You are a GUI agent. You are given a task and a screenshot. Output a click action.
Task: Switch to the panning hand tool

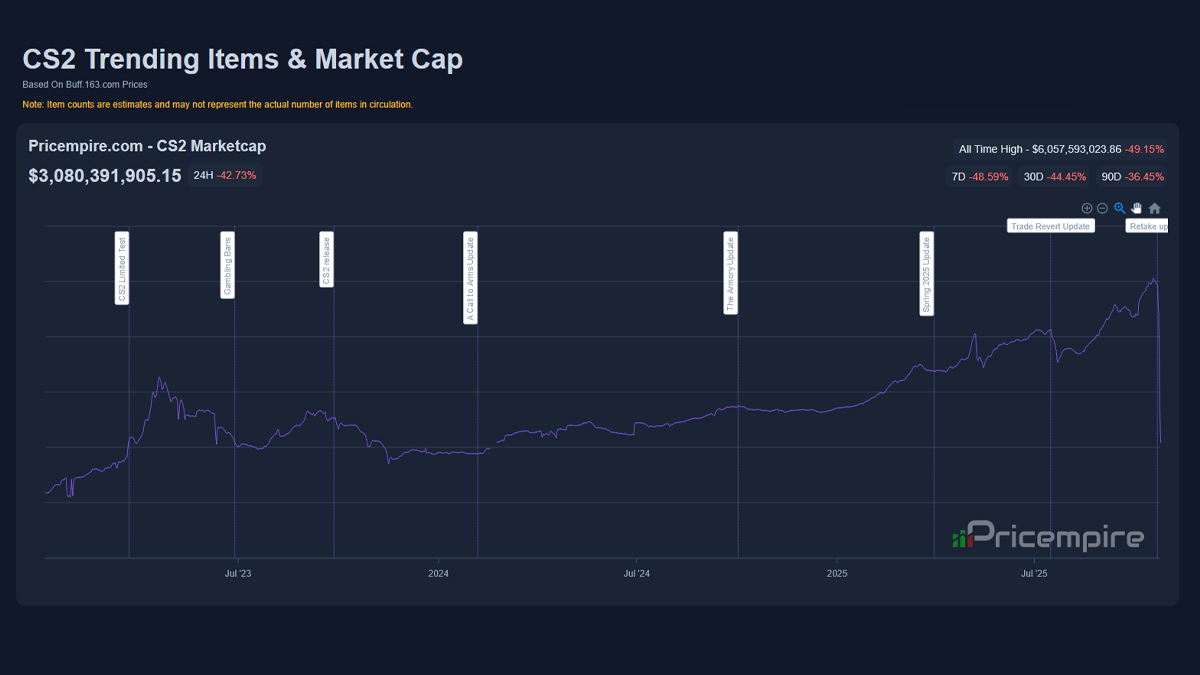tap(1137, 208)
